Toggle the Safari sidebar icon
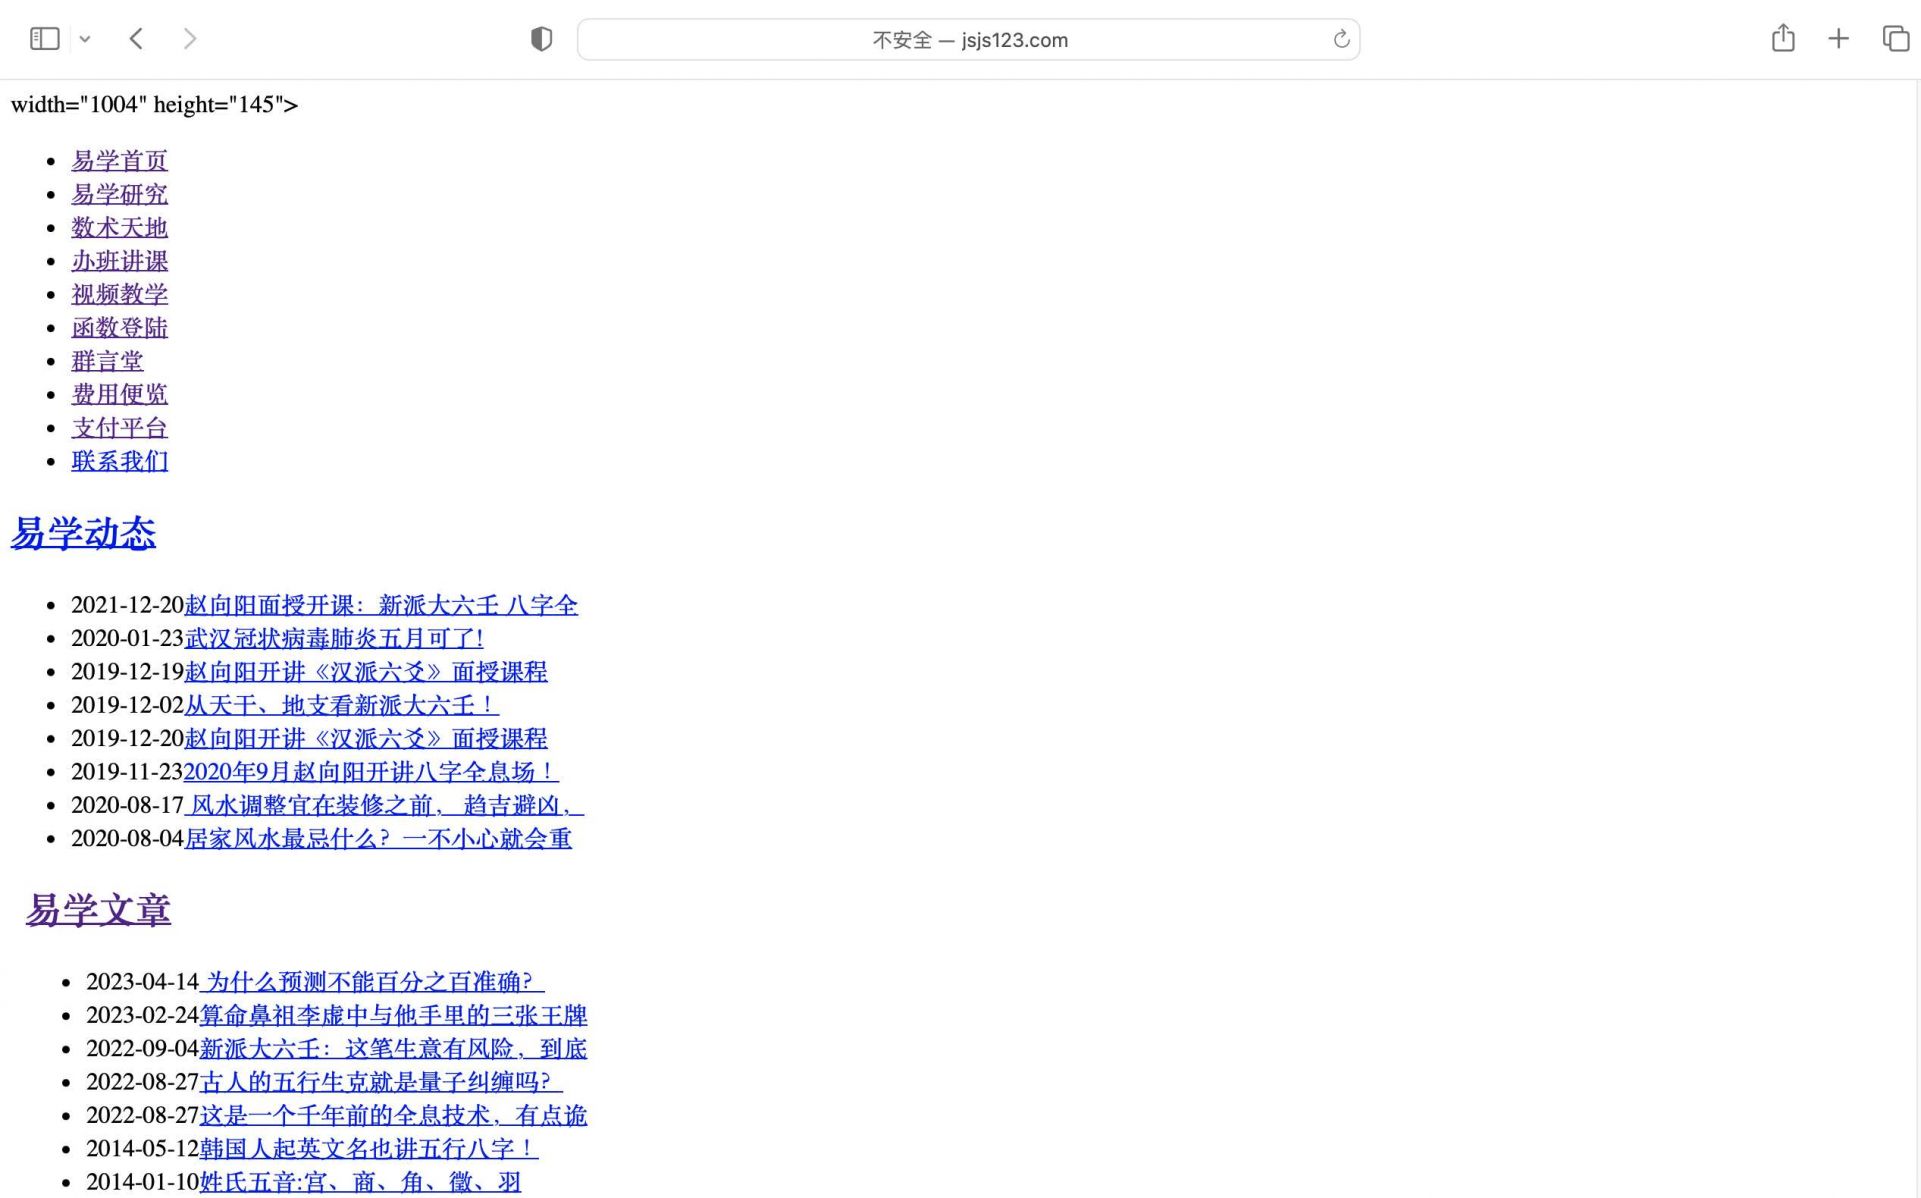 (45, 39)
